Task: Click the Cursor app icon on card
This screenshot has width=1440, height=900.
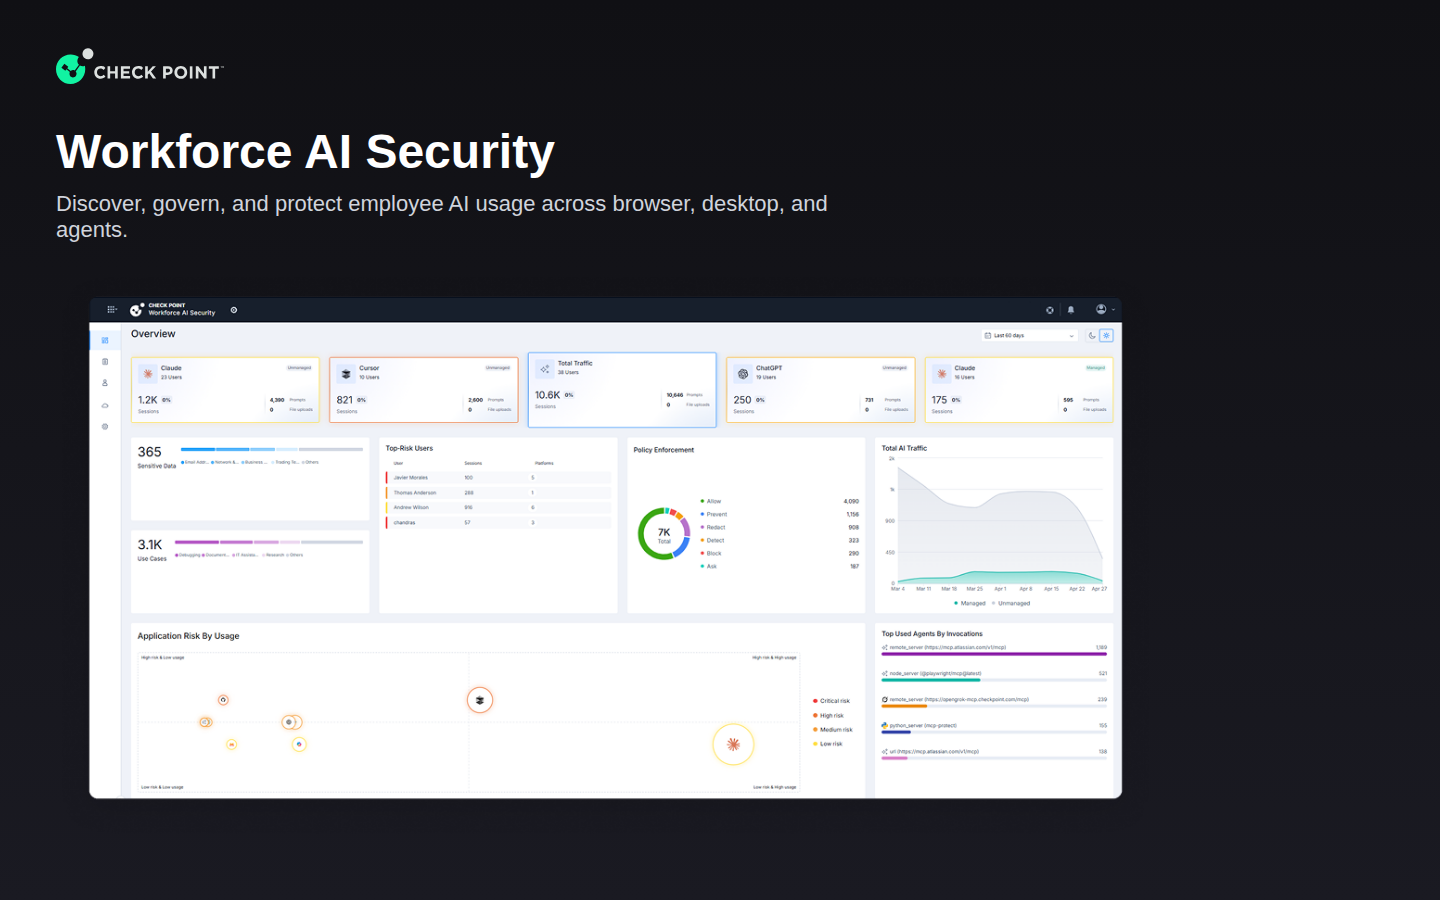Action: coord(346,374)
